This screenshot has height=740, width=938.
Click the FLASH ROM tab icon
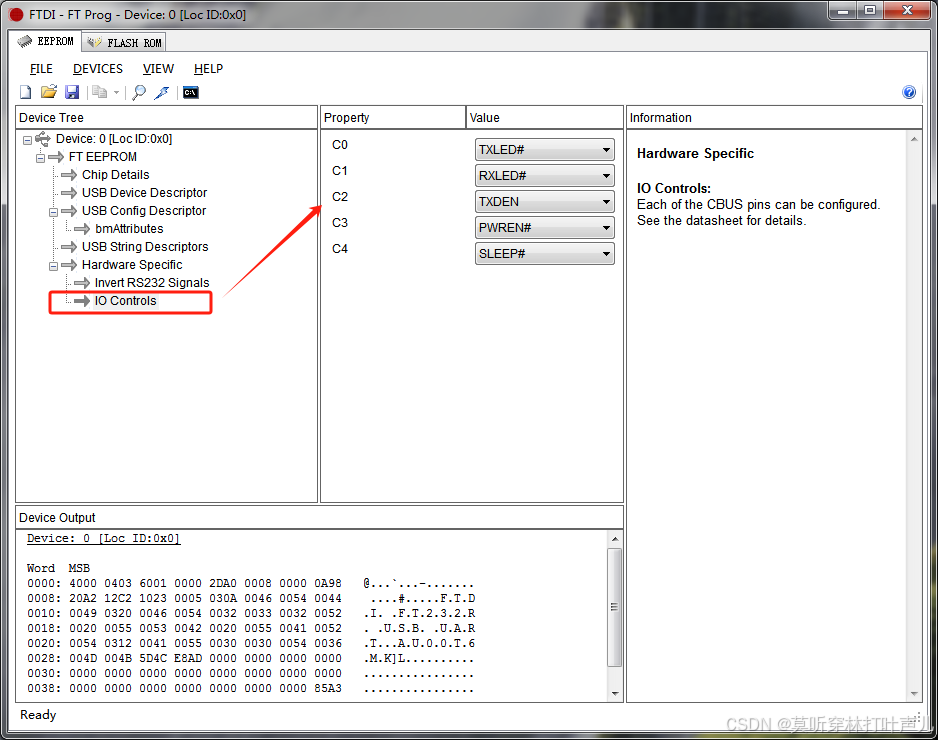[95, 42]
